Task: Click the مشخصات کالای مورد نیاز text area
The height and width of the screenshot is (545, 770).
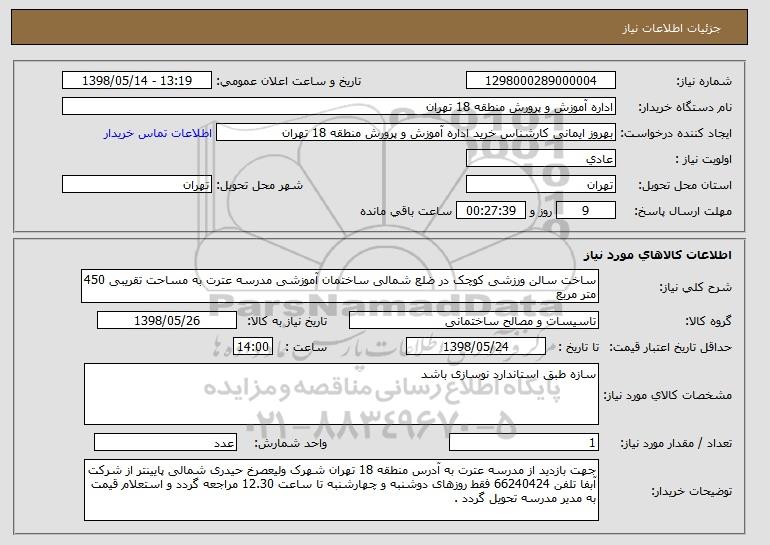Action: (x=341, y=394)
